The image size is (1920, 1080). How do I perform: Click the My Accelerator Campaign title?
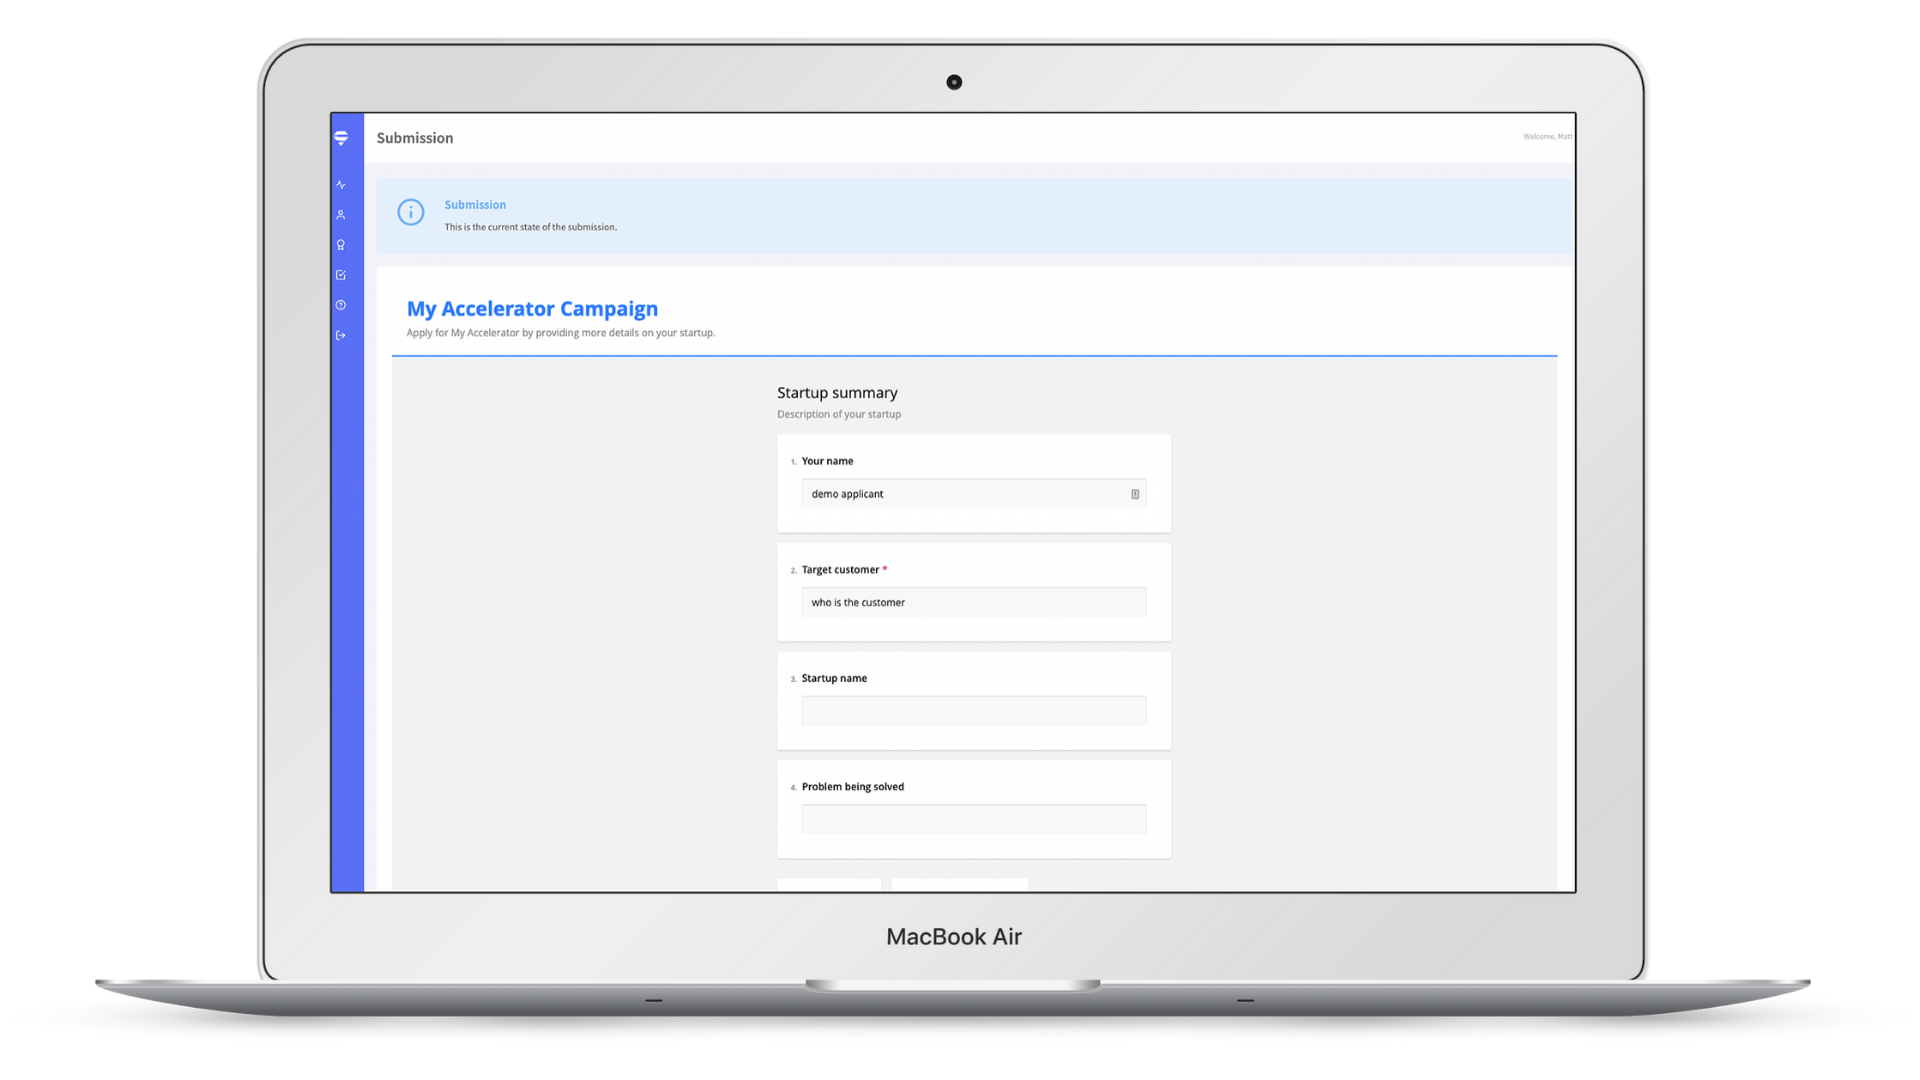[x=532, y=309]
